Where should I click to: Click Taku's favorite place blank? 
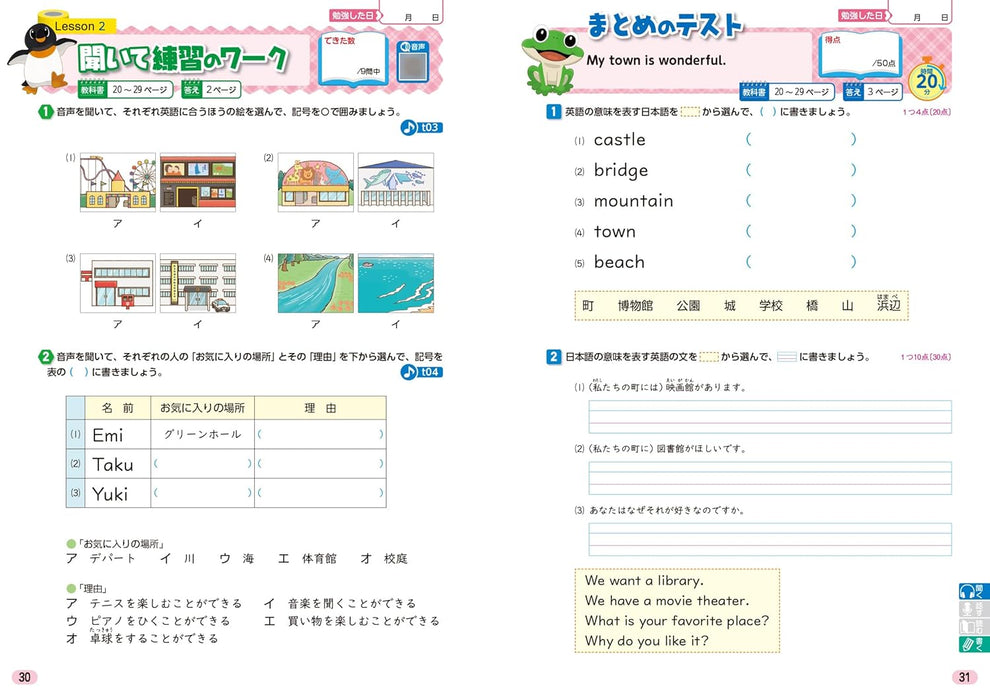(x=203, y=464)
